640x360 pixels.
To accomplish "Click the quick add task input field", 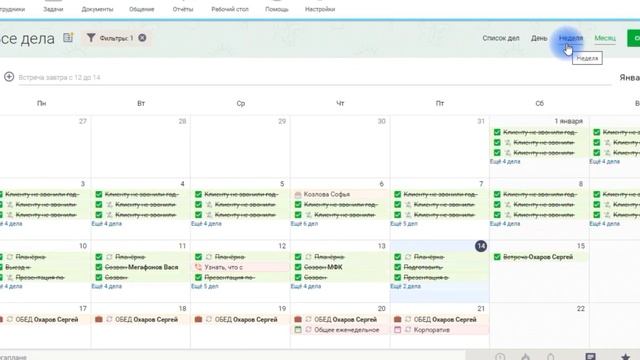I will click(x=314, y=77).
